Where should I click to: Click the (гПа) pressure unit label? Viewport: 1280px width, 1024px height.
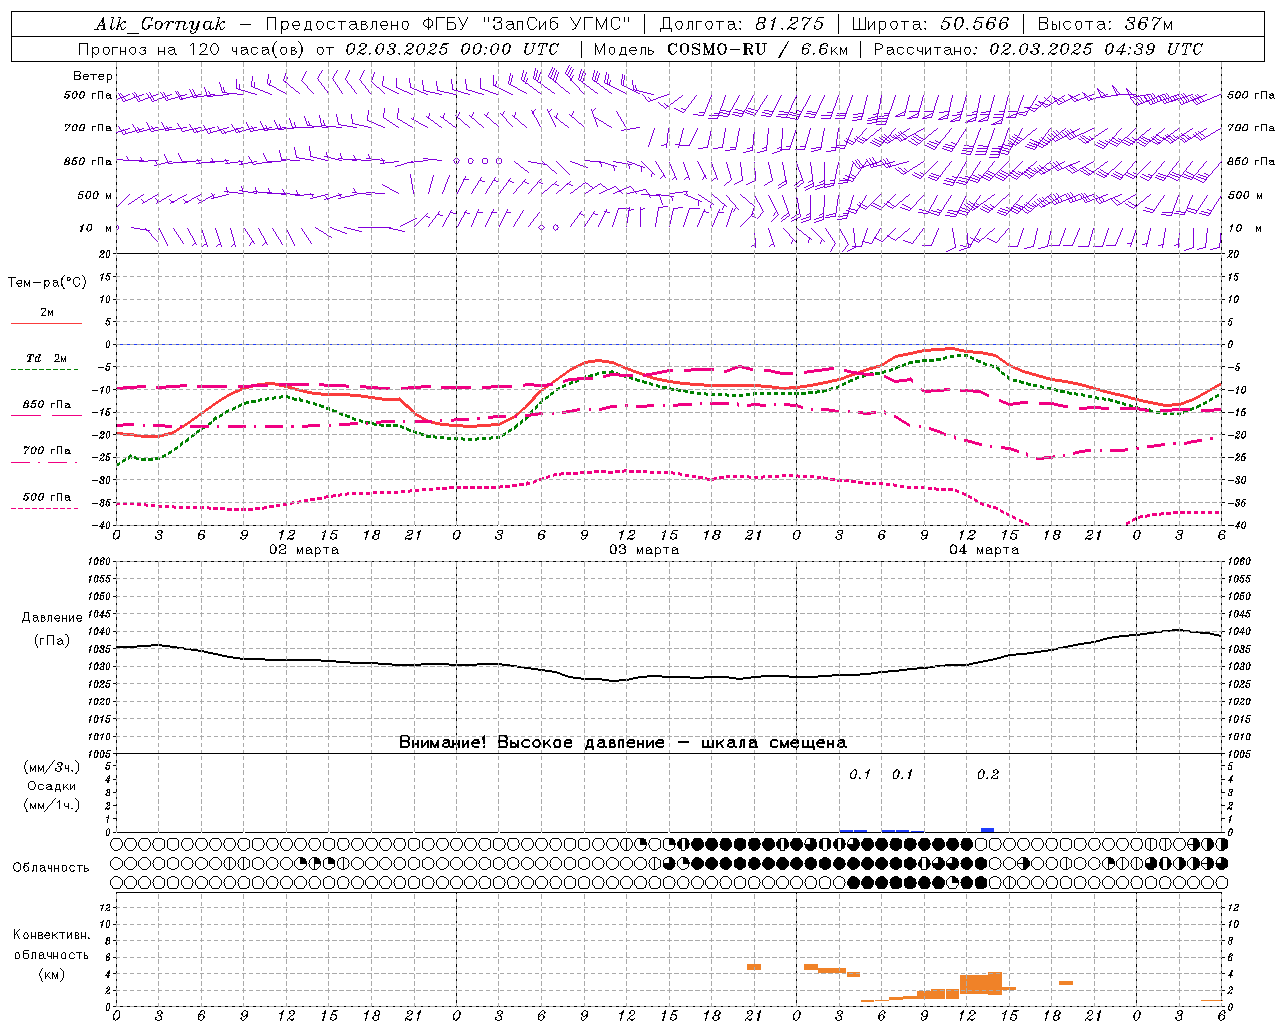click(52, 641)
